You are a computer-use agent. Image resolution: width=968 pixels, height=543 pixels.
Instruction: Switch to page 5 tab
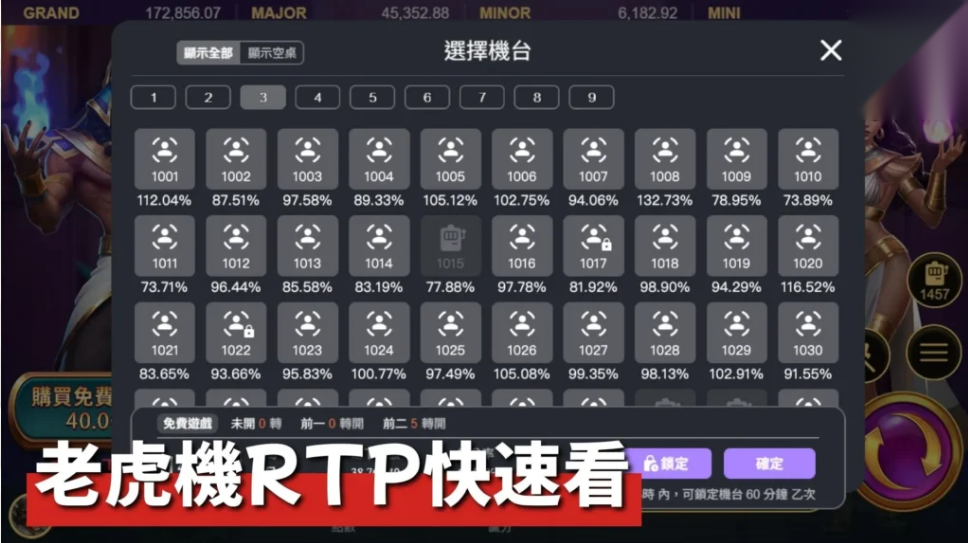click(x=372, y=98)
